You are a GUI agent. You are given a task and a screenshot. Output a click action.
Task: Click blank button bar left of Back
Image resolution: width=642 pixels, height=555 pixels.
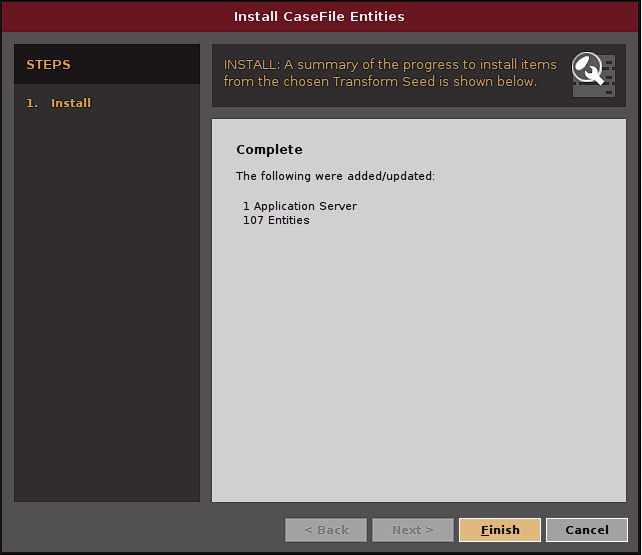(150, 530)
